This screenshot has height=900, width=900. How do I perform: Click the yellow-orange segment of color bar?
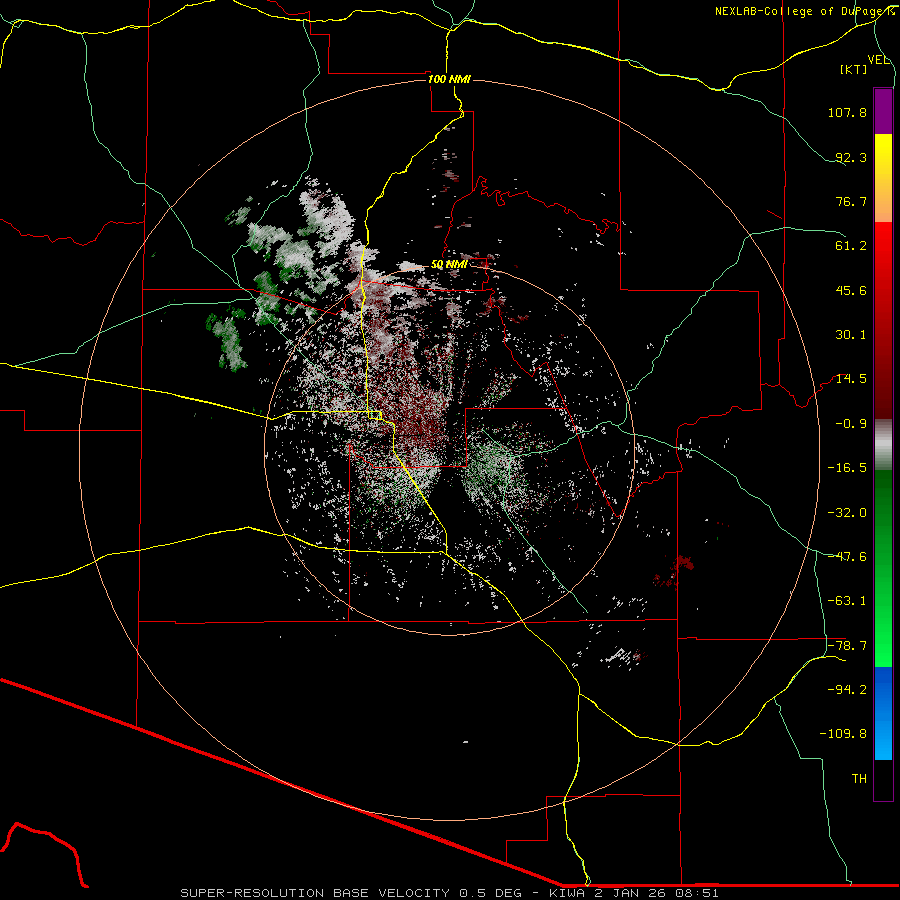[x=883, y=178]
